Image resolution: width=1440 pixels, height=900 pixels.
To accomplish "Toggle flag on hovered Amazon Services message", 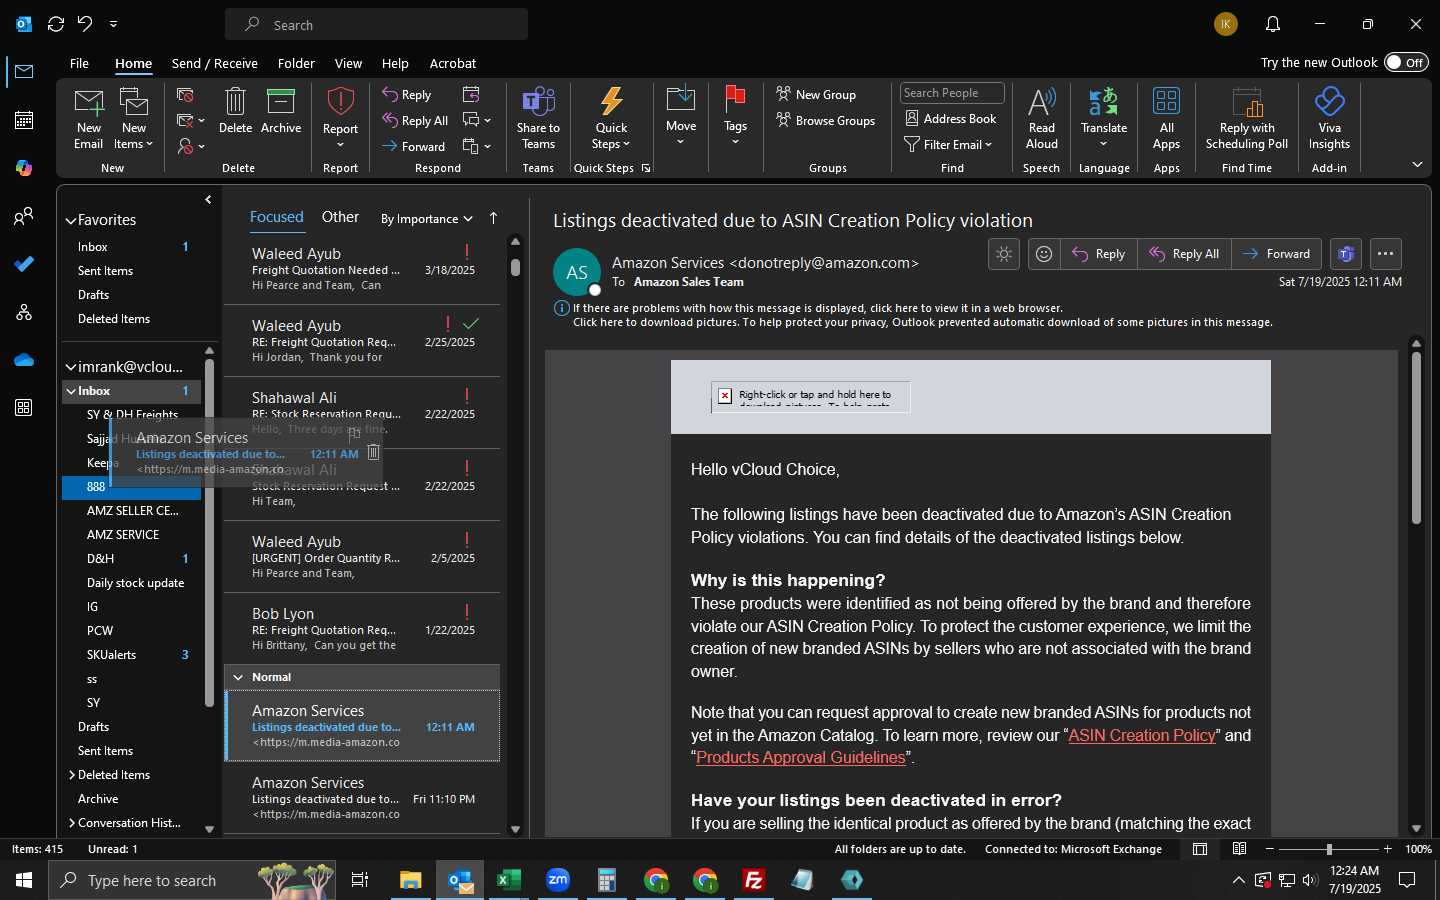I will tap(354, 434).
